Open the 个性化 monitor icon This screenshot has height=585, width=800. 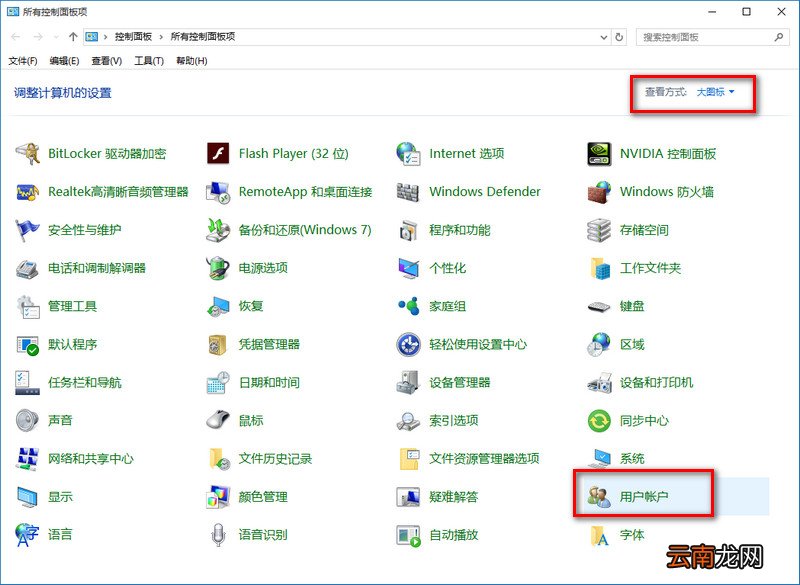408,268
